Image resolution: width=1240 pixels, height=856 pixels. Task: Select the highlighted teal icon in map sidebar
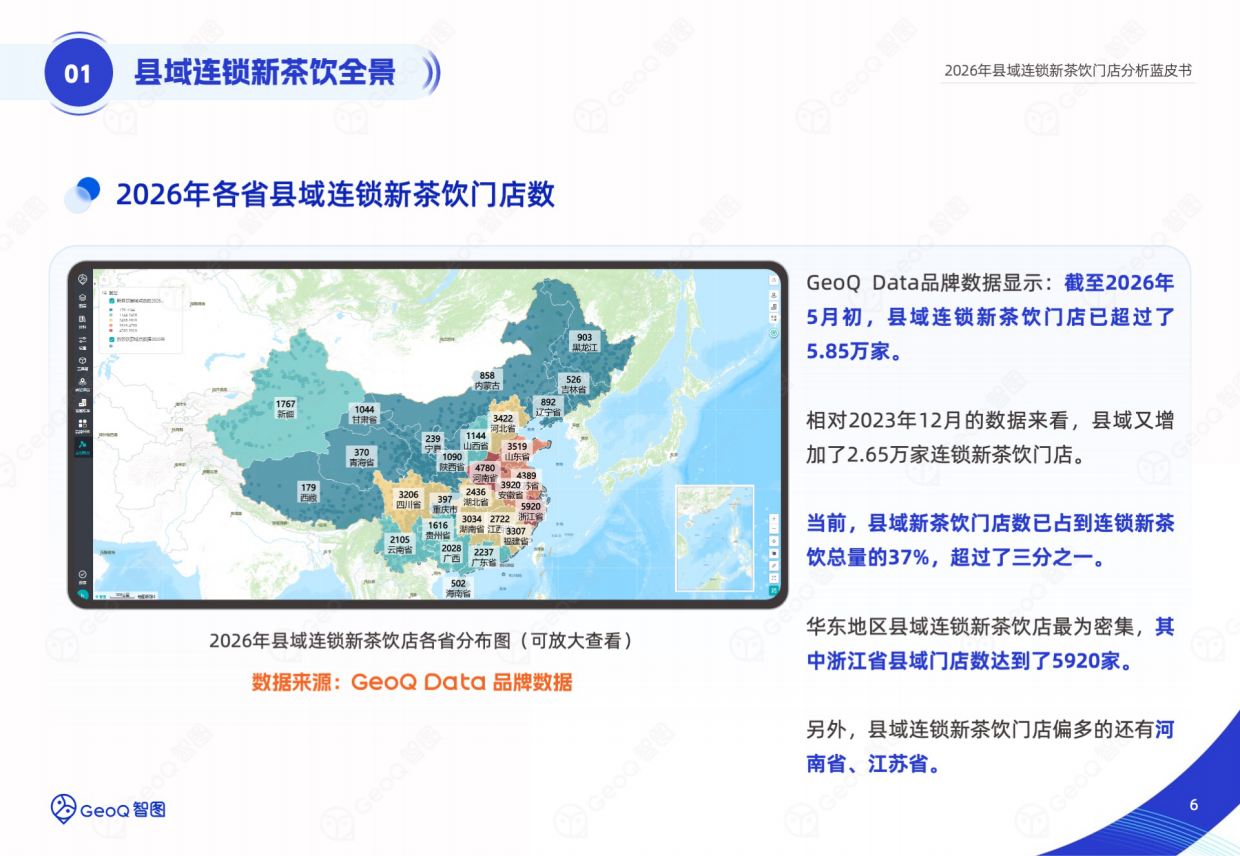(x=83, y=447)
